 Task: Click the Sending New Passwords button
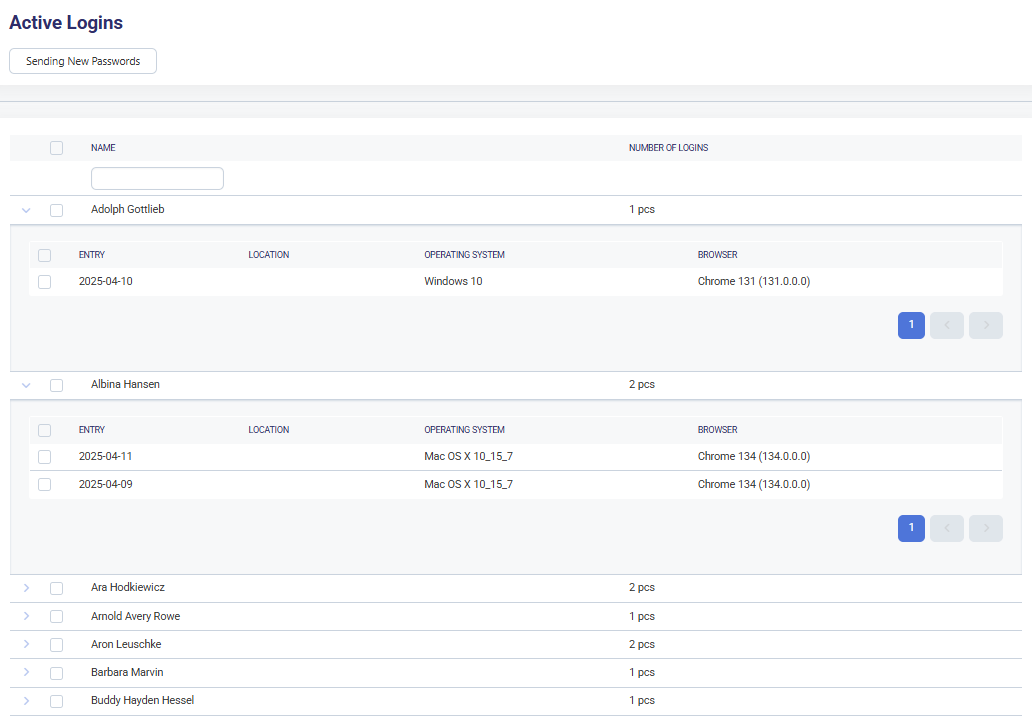click(83, 61)
